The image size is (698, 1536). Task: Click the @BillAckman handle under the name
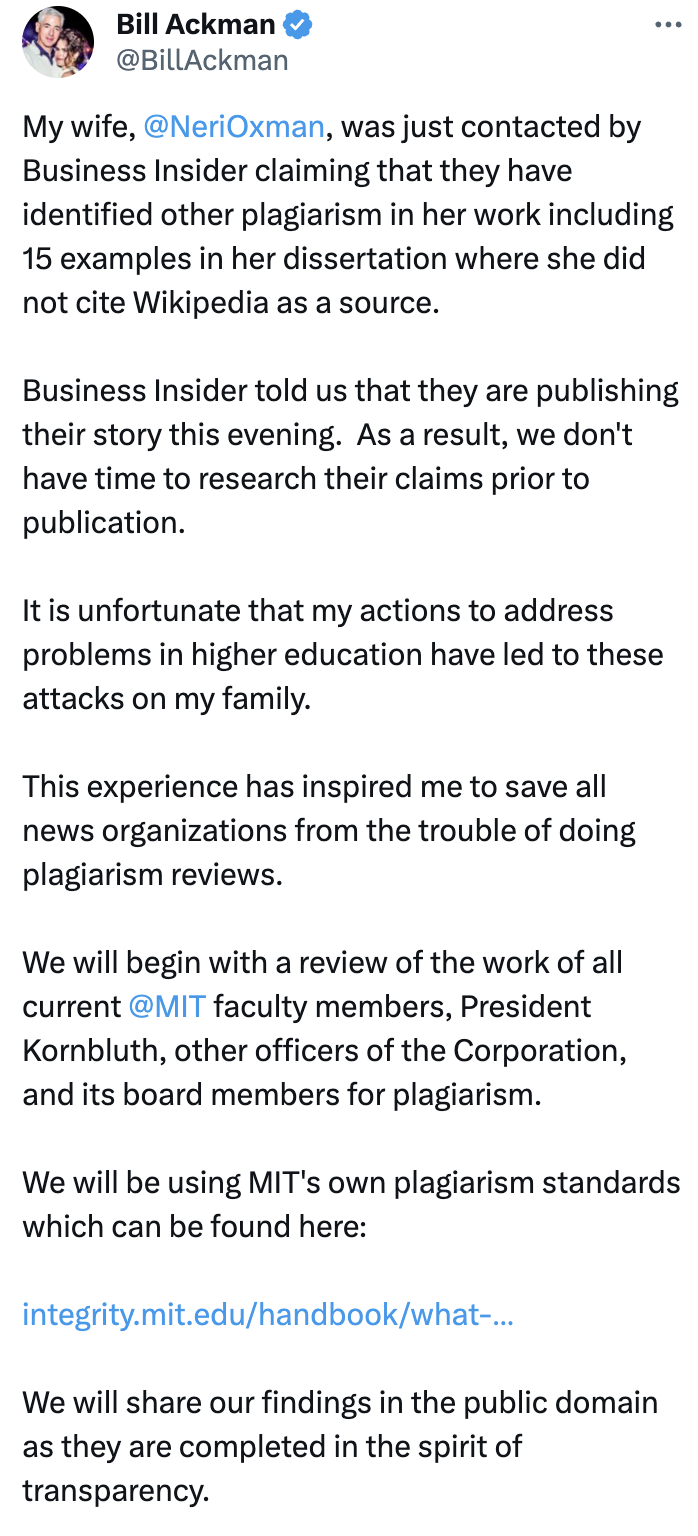[202, 60]
